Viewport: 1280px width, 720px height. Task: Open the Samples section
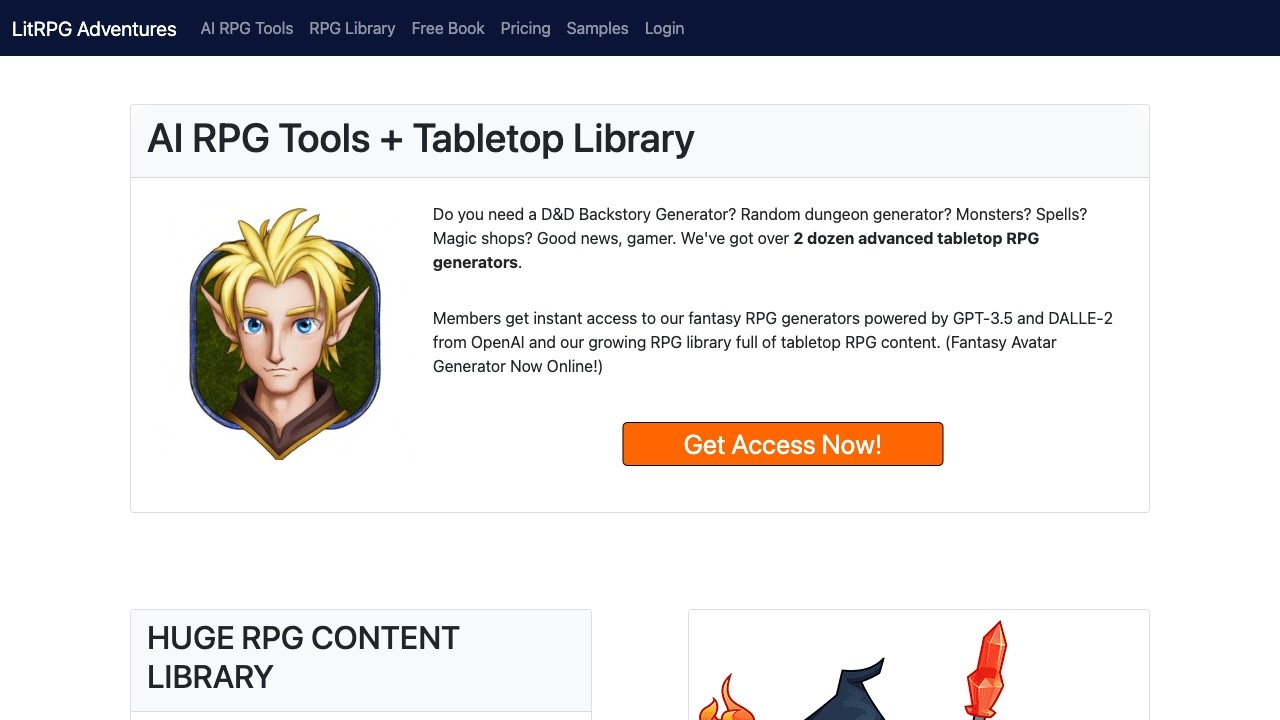click(597, 28)
